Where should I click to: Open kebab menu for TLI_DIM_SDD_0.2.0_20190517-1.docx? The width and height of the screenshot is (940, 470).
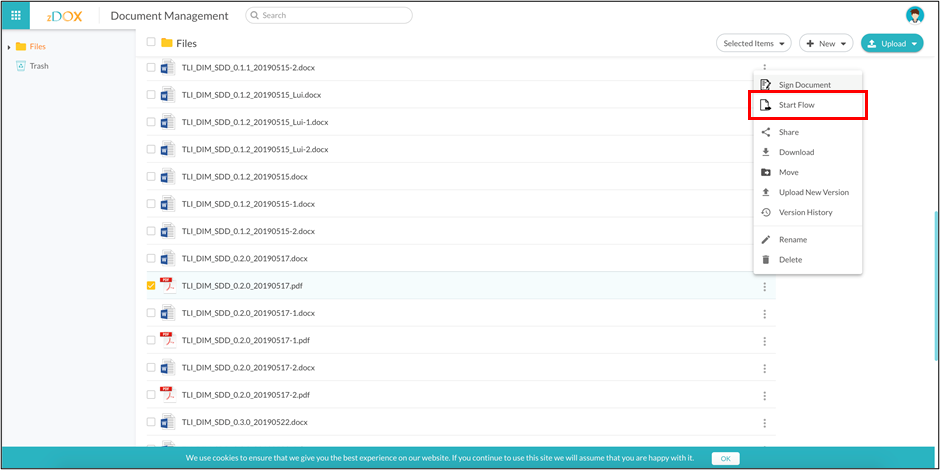(764, 314)
